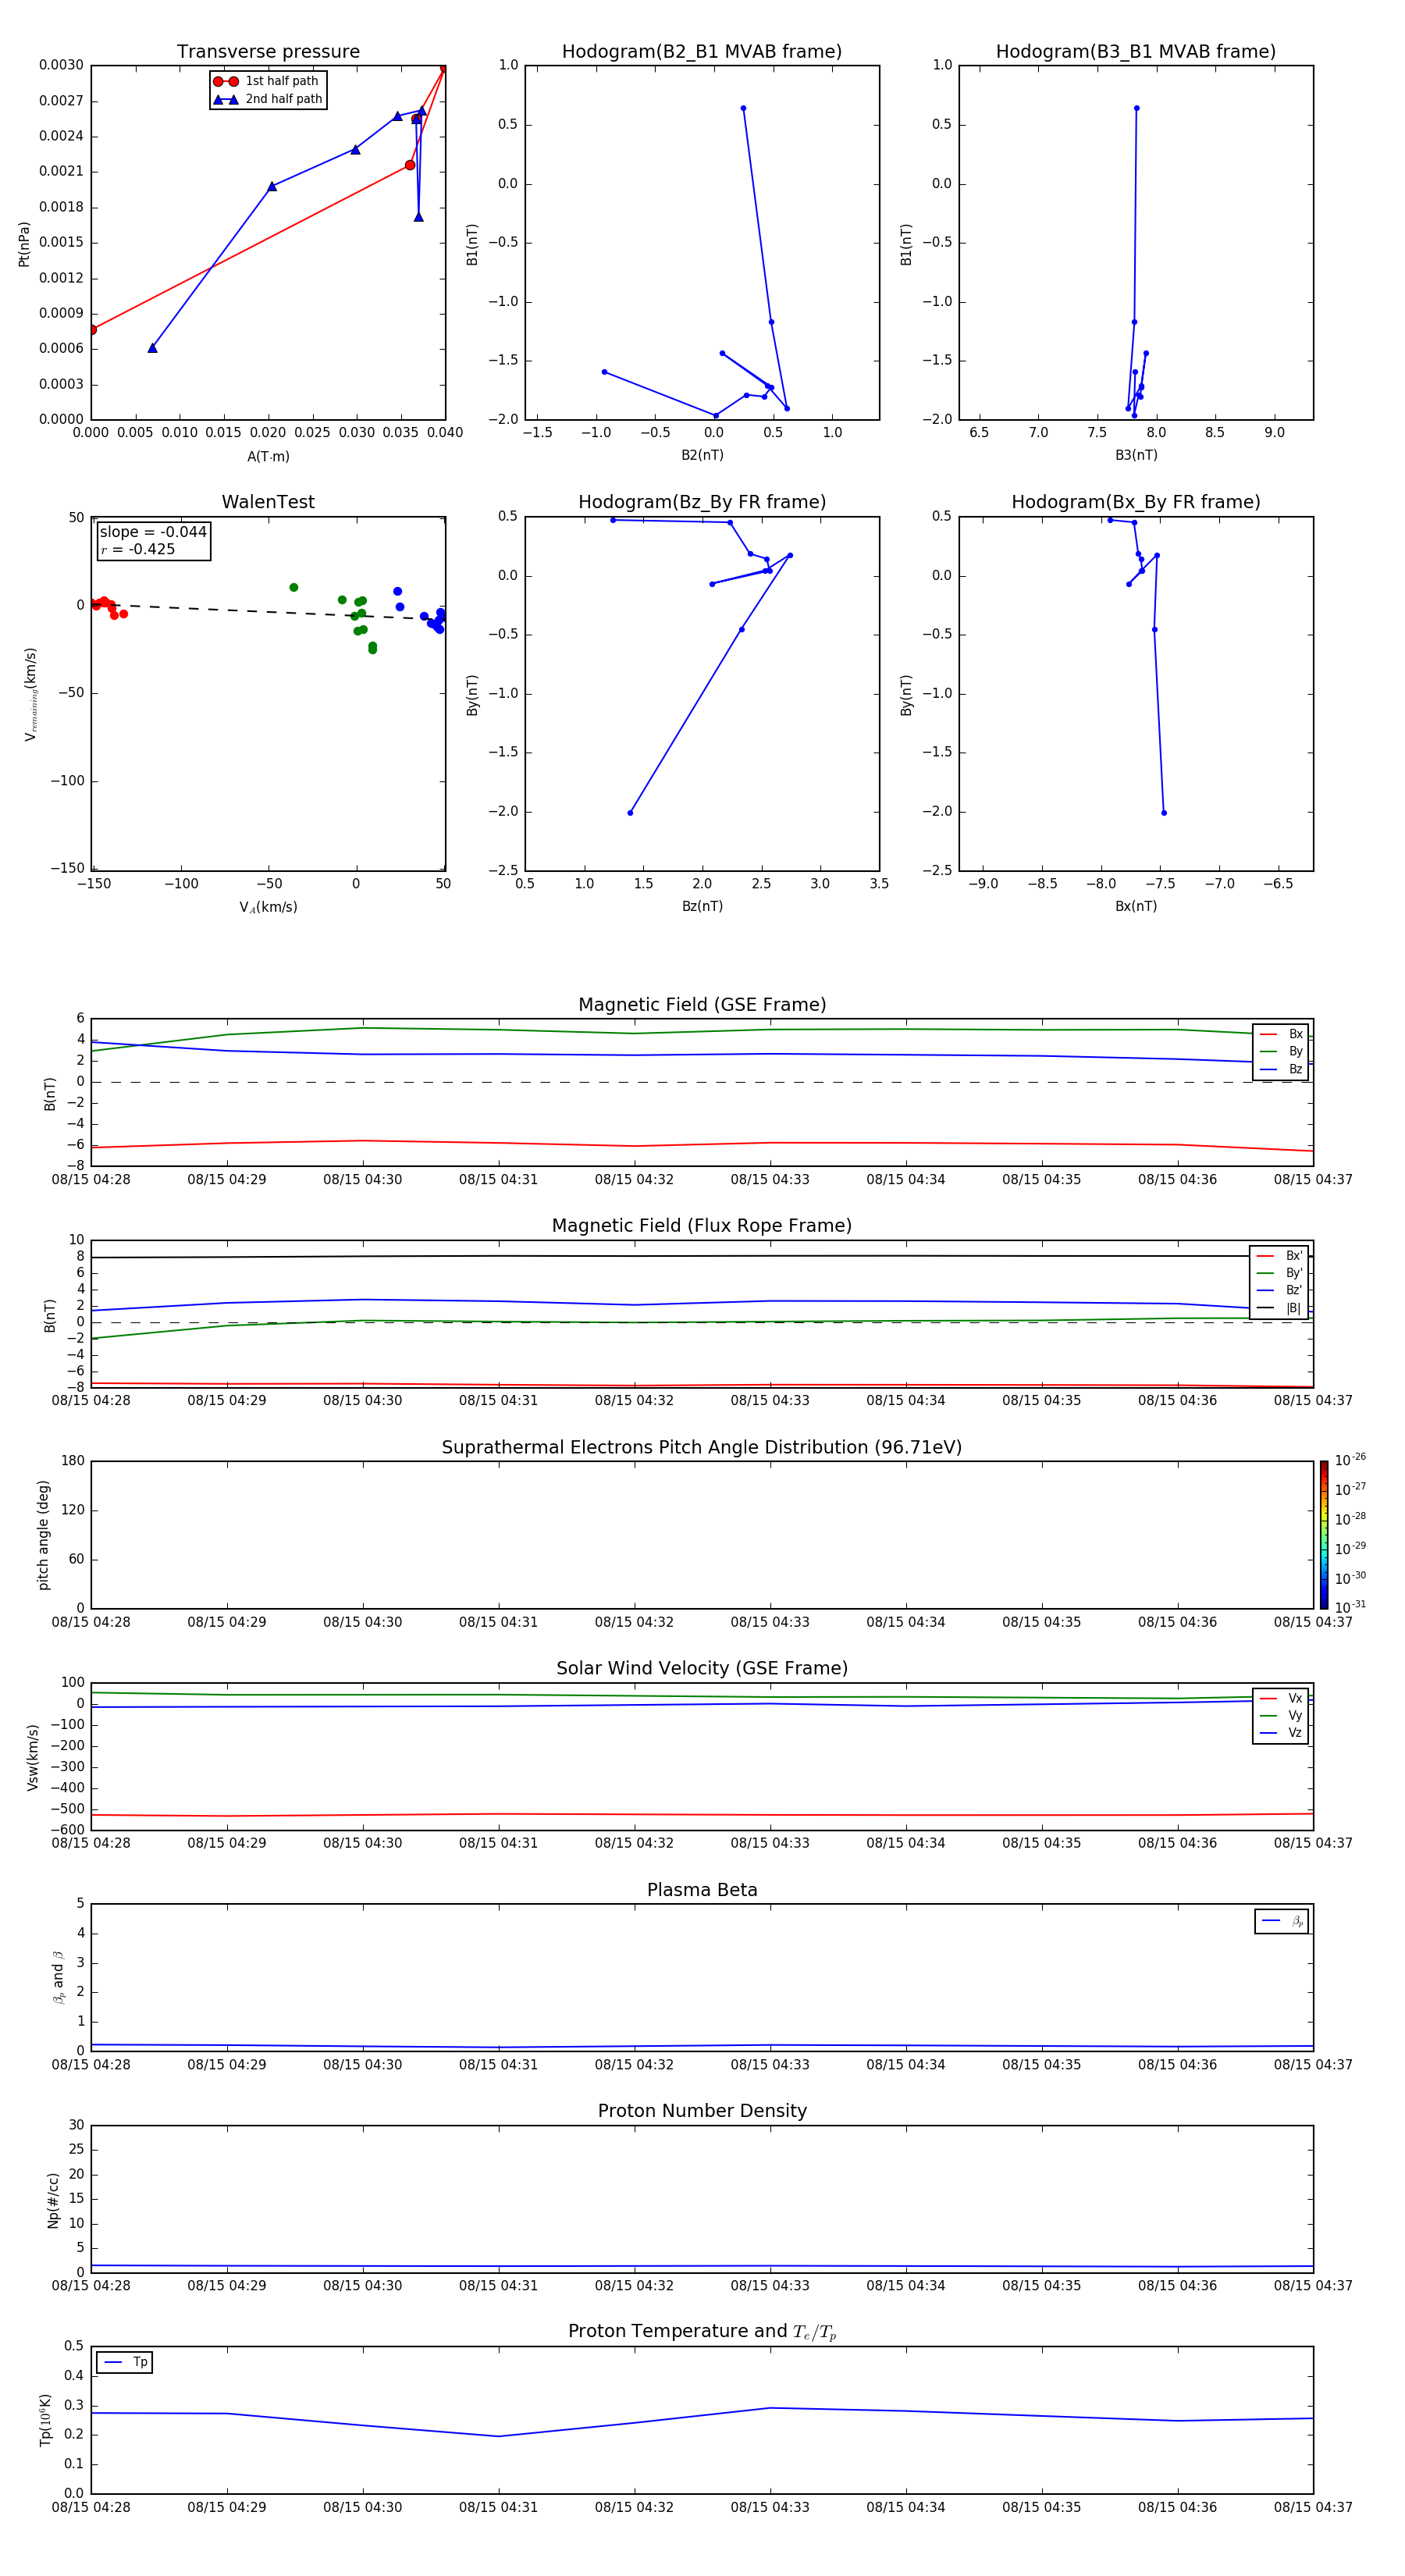Click the beta_p legend in Plasma Beta
Image resolution: width=1405 pixels, height=2576 pixels.
click(1282, 1921)
